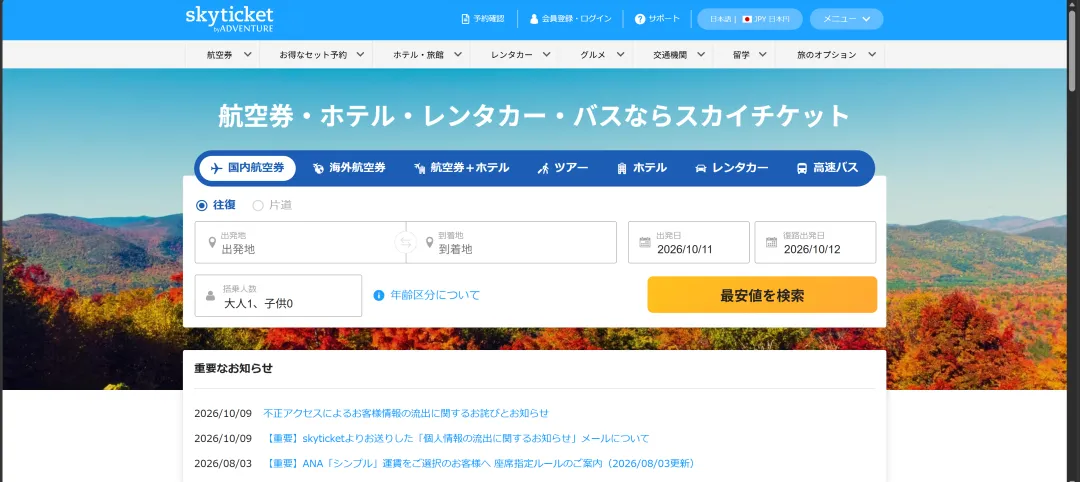1080x482 pixels.
Task: Click the globe icon beside 海外航空券
Action: point(318,168)
